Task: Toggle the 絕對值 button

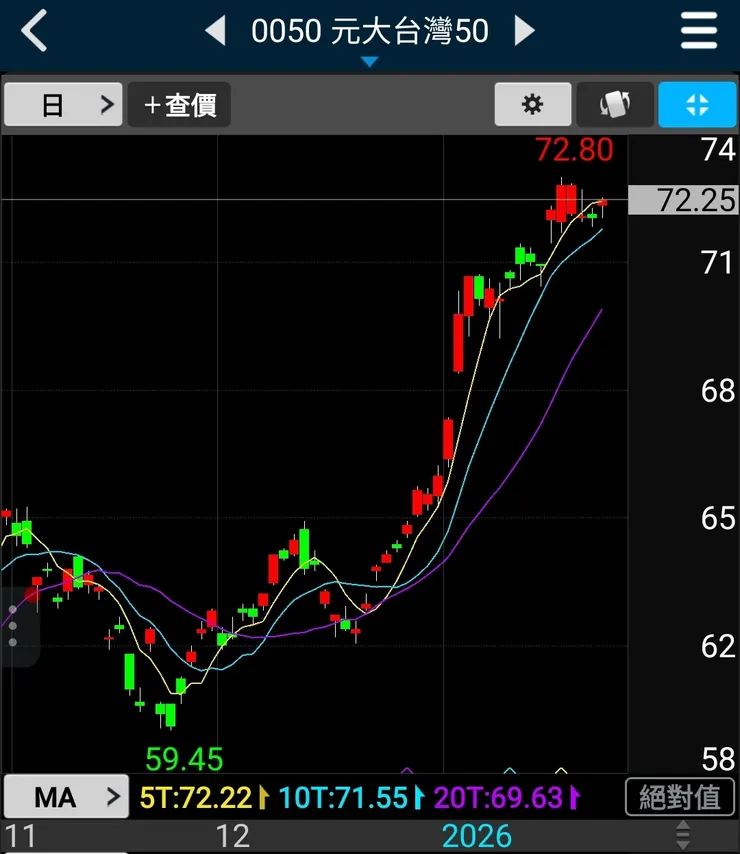Action: pyautogui.click(x=680, y=797)
